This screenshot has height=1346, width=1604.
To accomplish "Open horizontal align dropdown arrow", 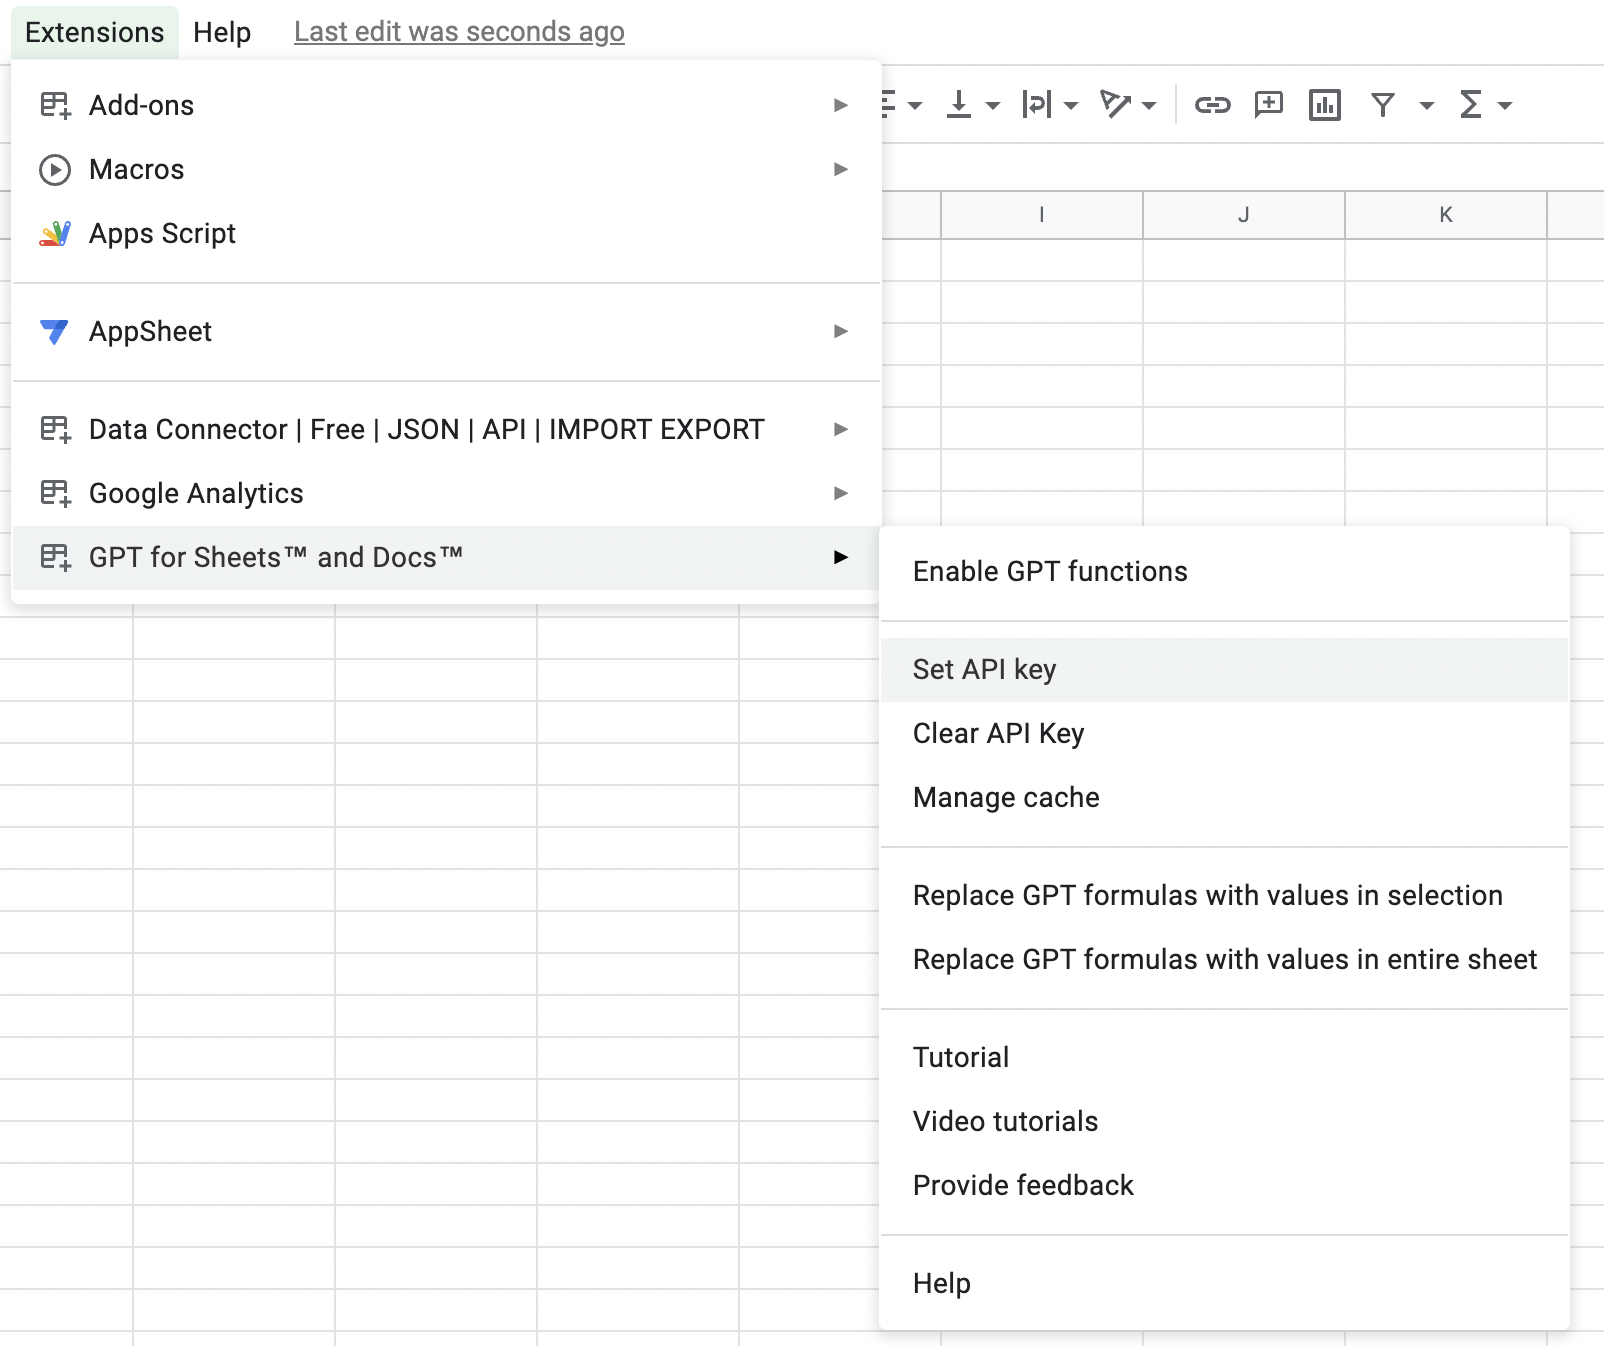I will [914, 105].
